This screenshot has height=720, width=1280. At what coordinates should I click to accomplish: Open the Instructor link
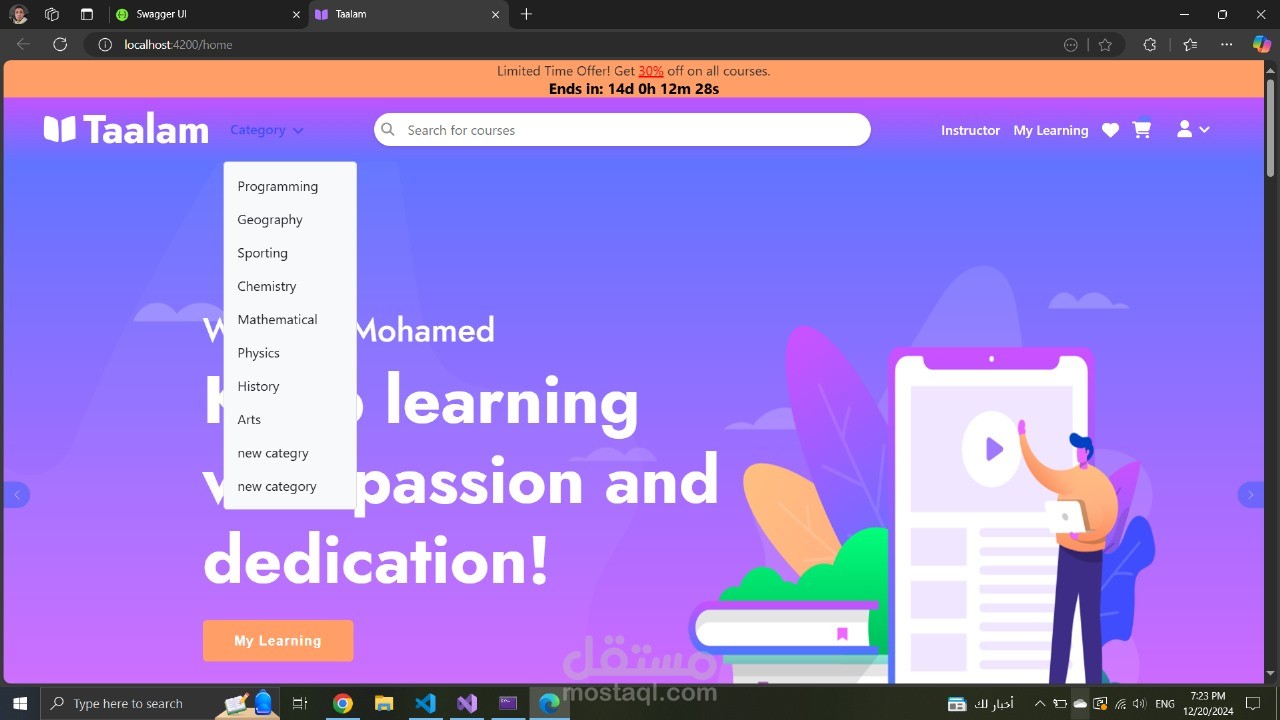(970, 130)
